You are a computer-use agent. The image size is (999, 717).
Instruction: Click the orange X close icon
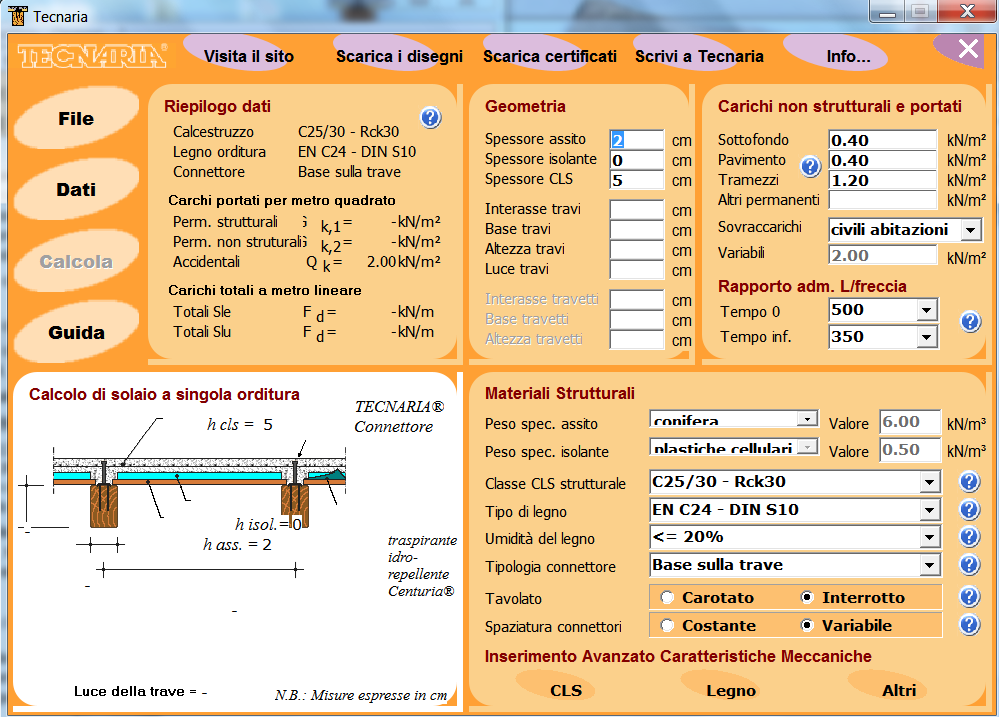coord(968,48)
